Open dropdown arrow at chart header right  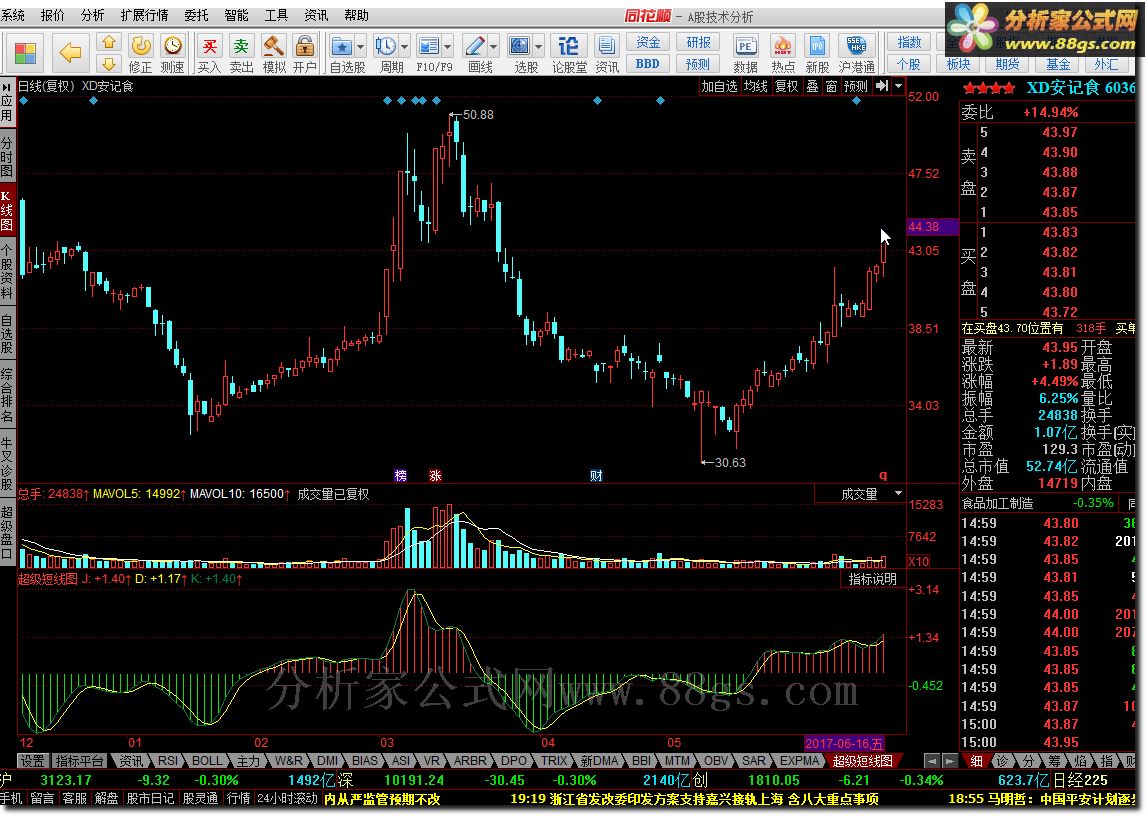(x=898, y=86)
